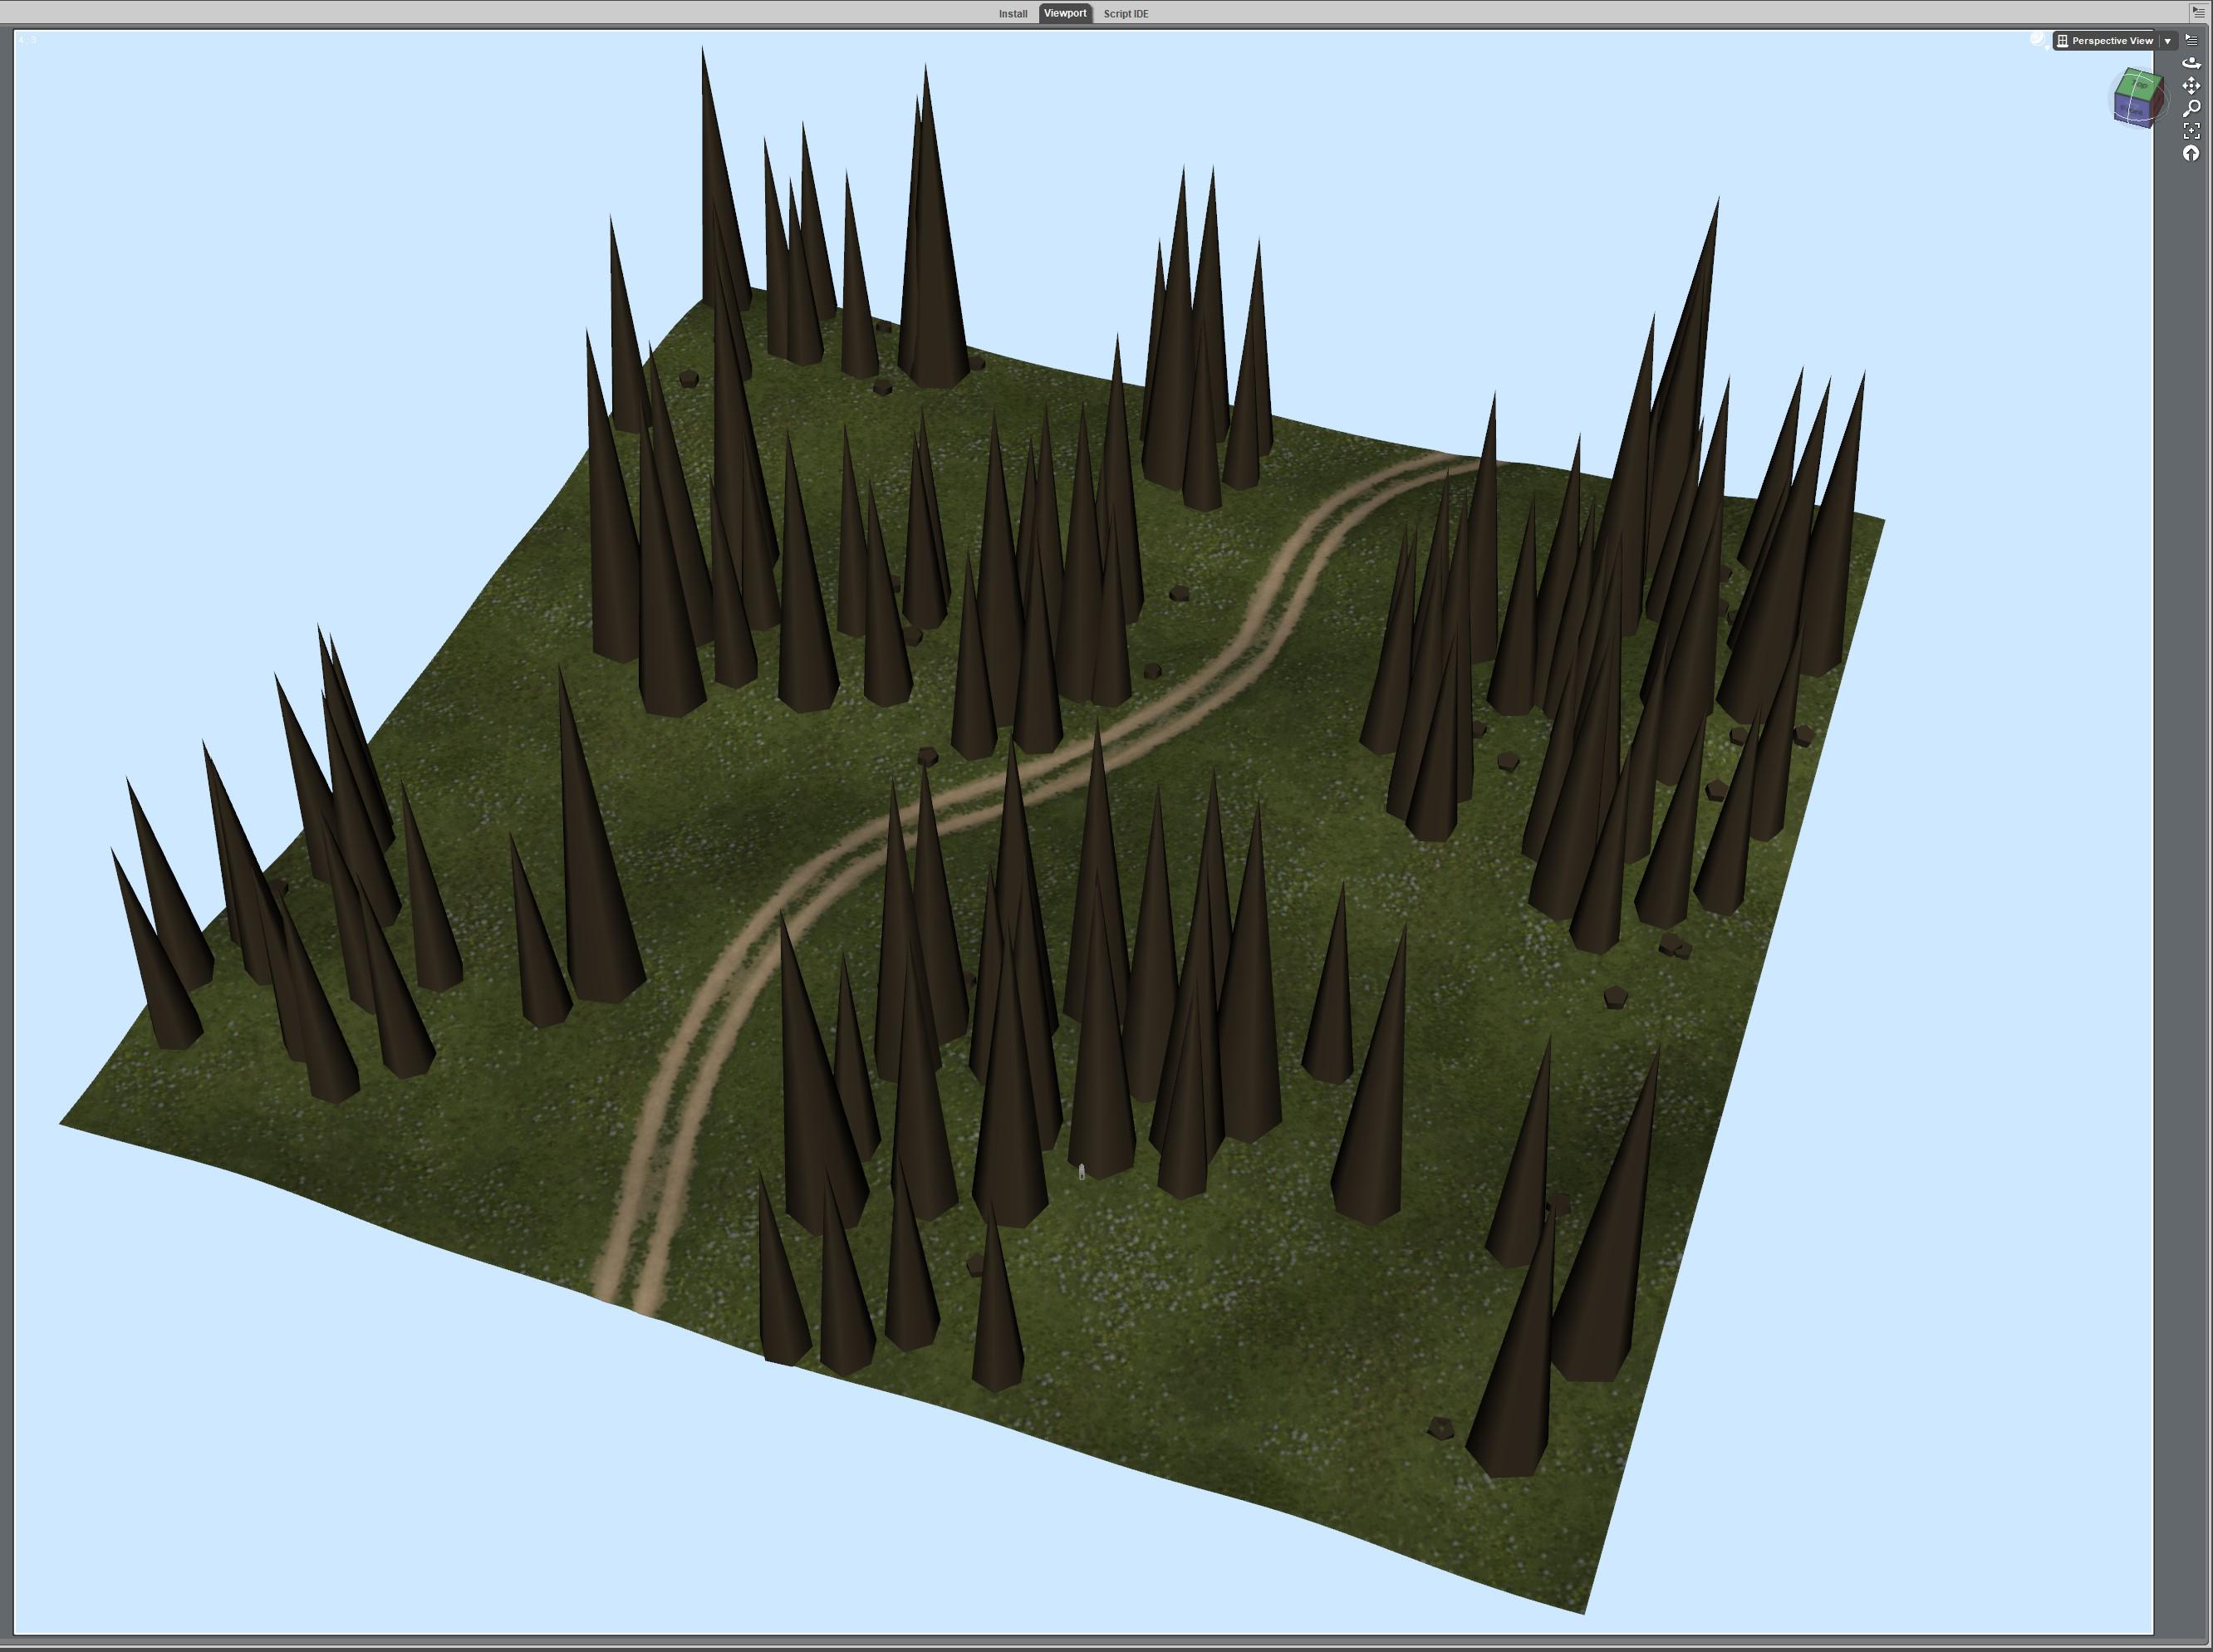Image resolution: width=2213 pixels, height=1652 pixels.
Task: Click the Reset camera up-arrow icon
Action: click(x=2191, y=153)
